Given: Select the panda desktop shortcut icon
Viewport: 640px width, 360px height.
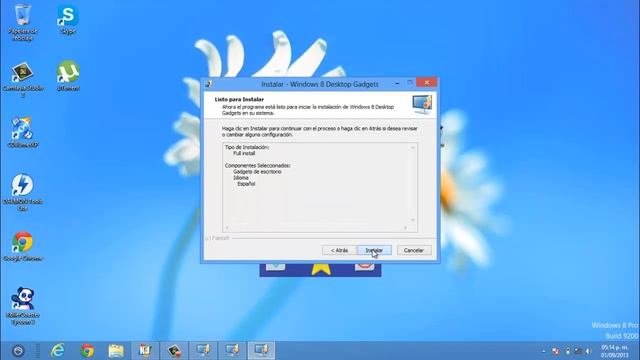Looking at the screenshot, I should (x=22, y=306).
